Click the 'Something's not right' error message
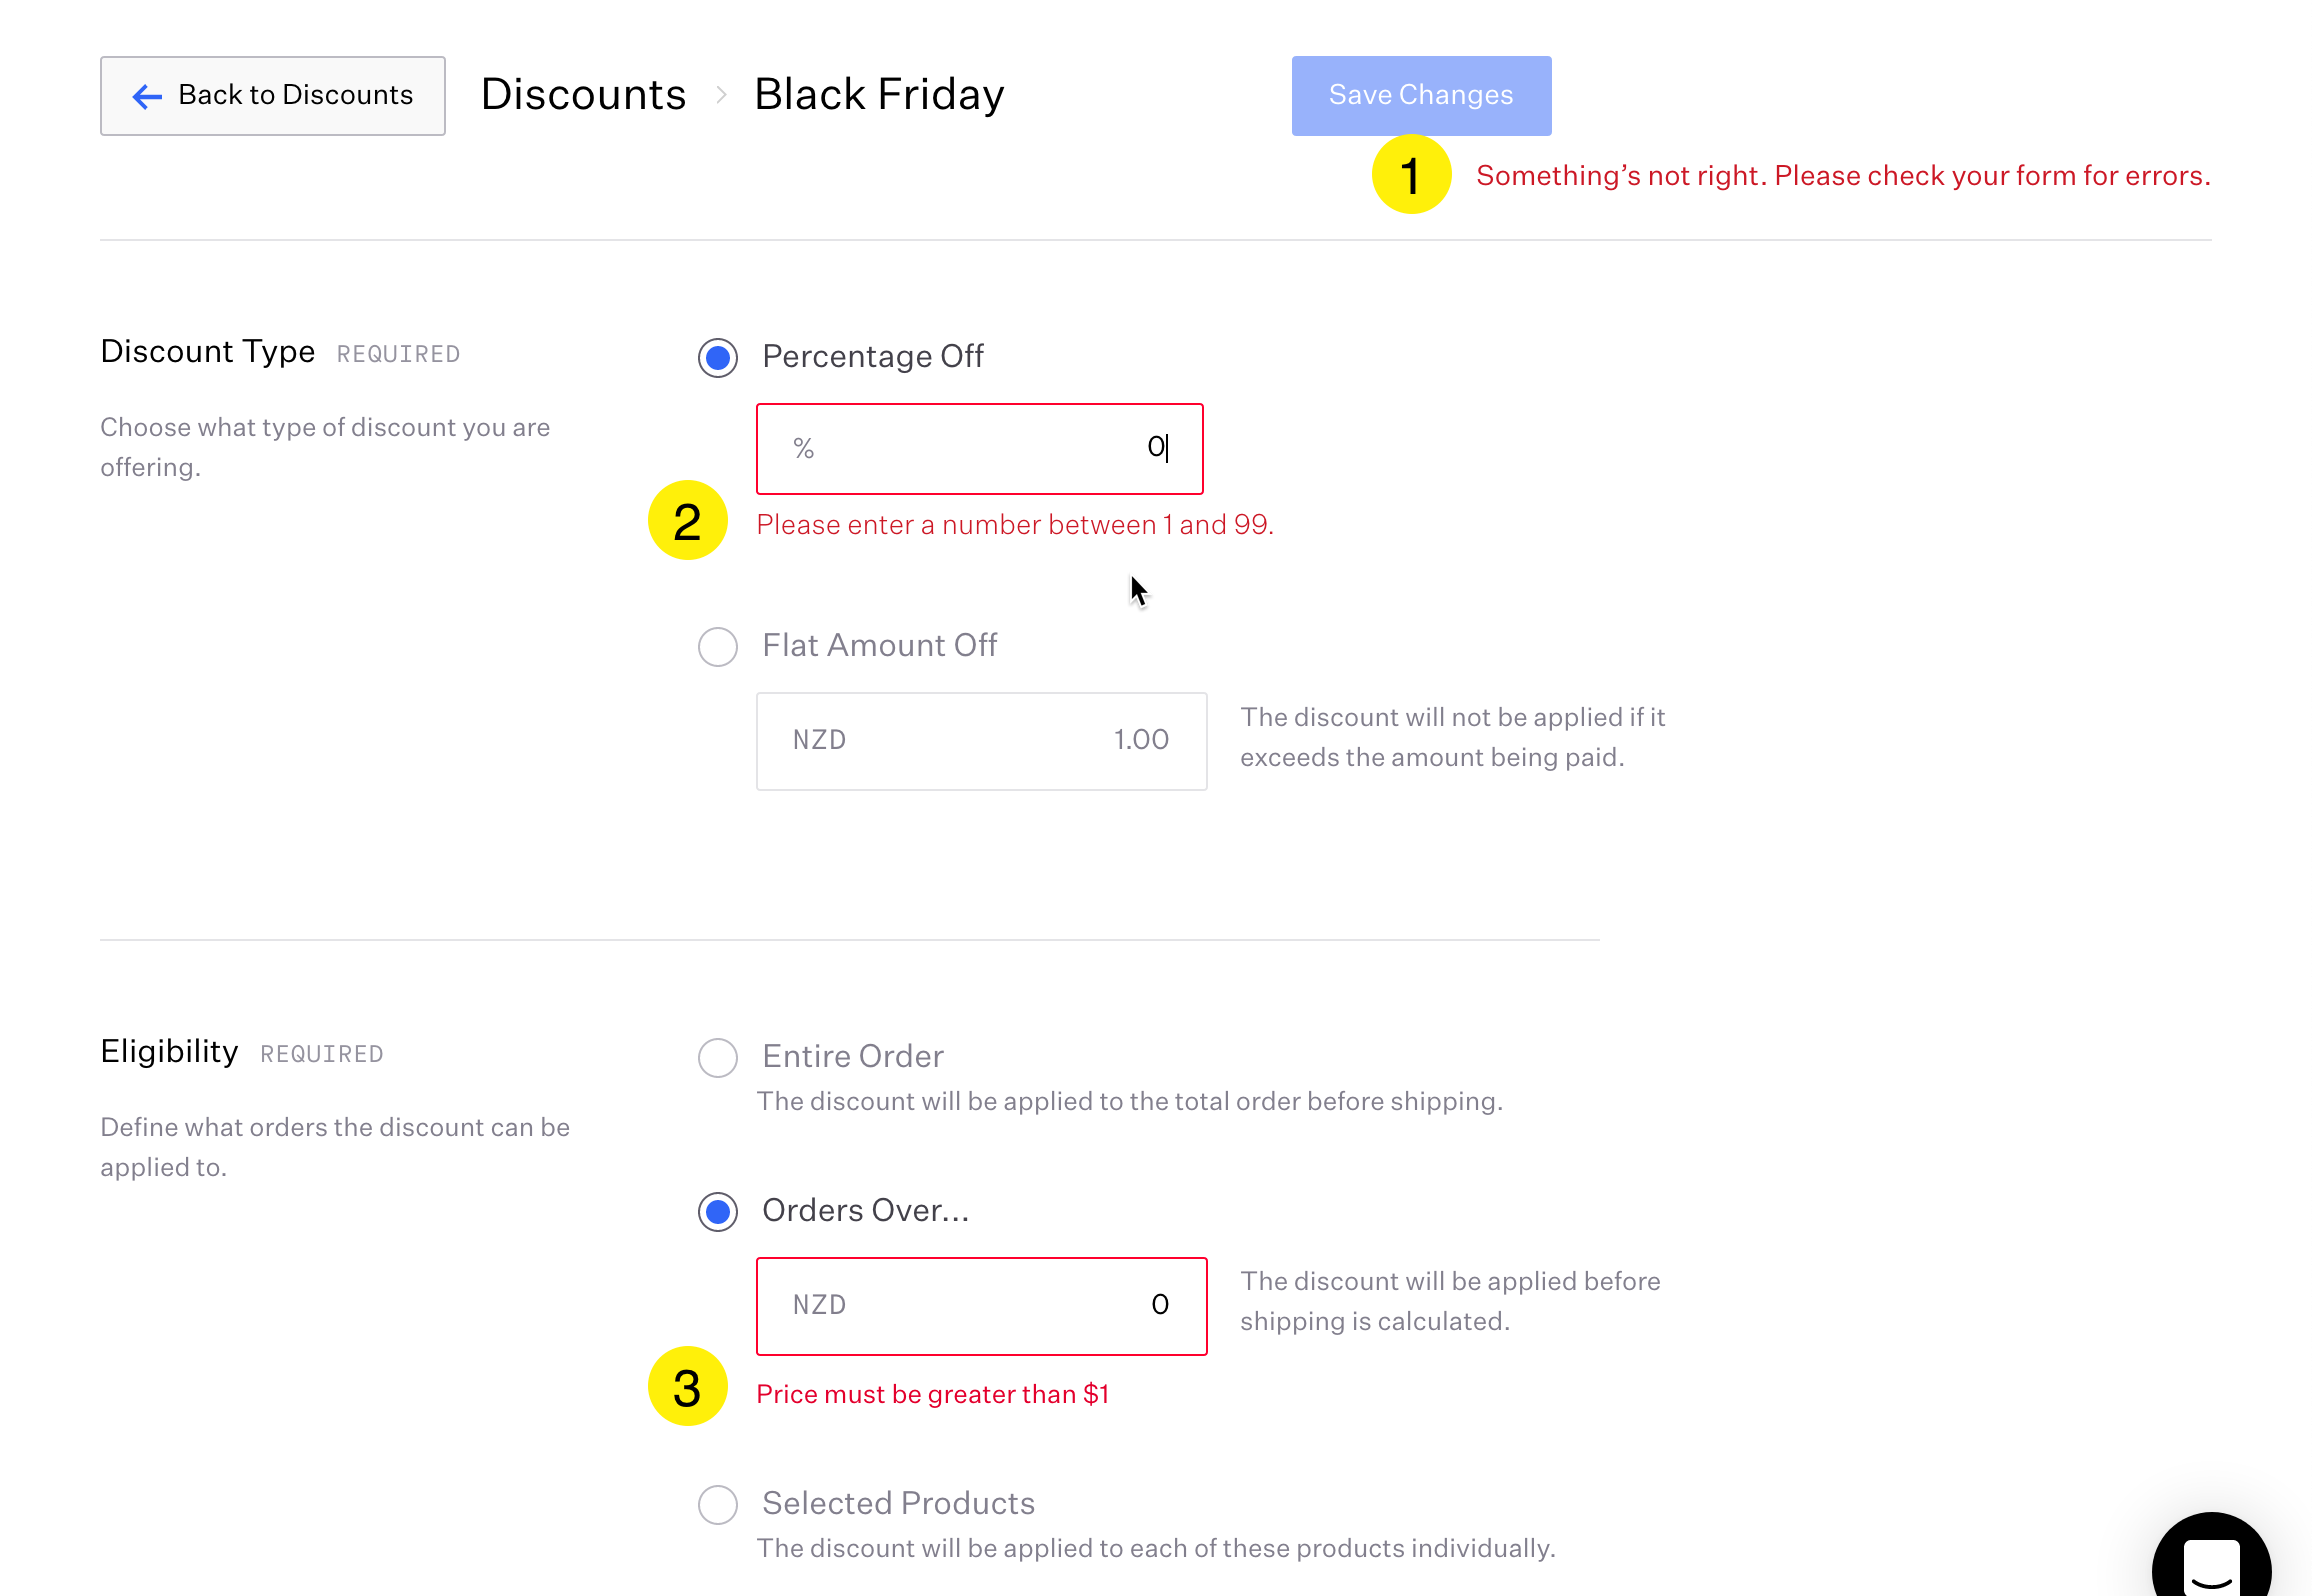 [x=1843, y=175]
